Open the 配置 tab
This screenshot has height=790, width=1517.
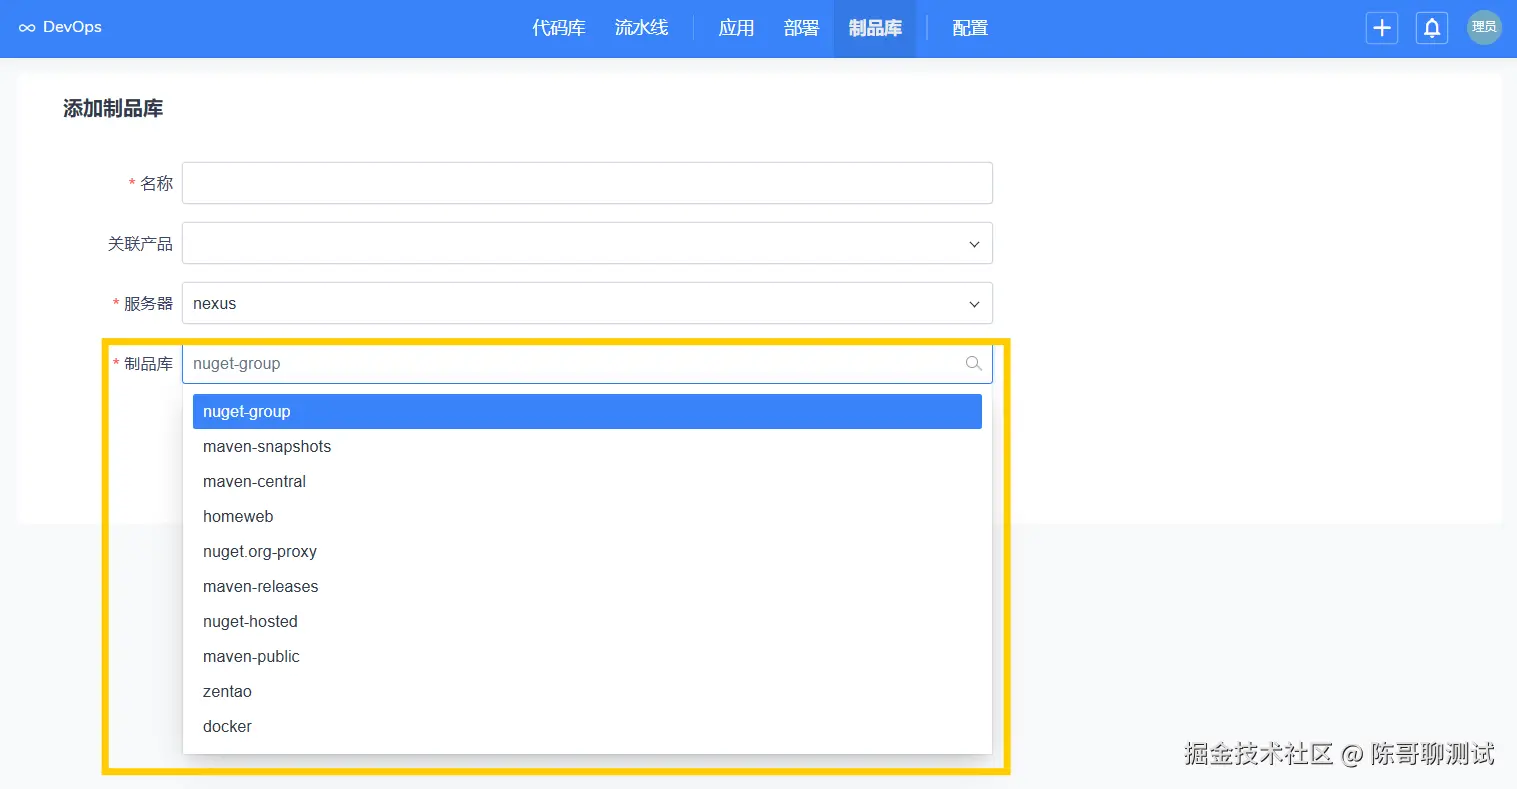coord(970,28)
